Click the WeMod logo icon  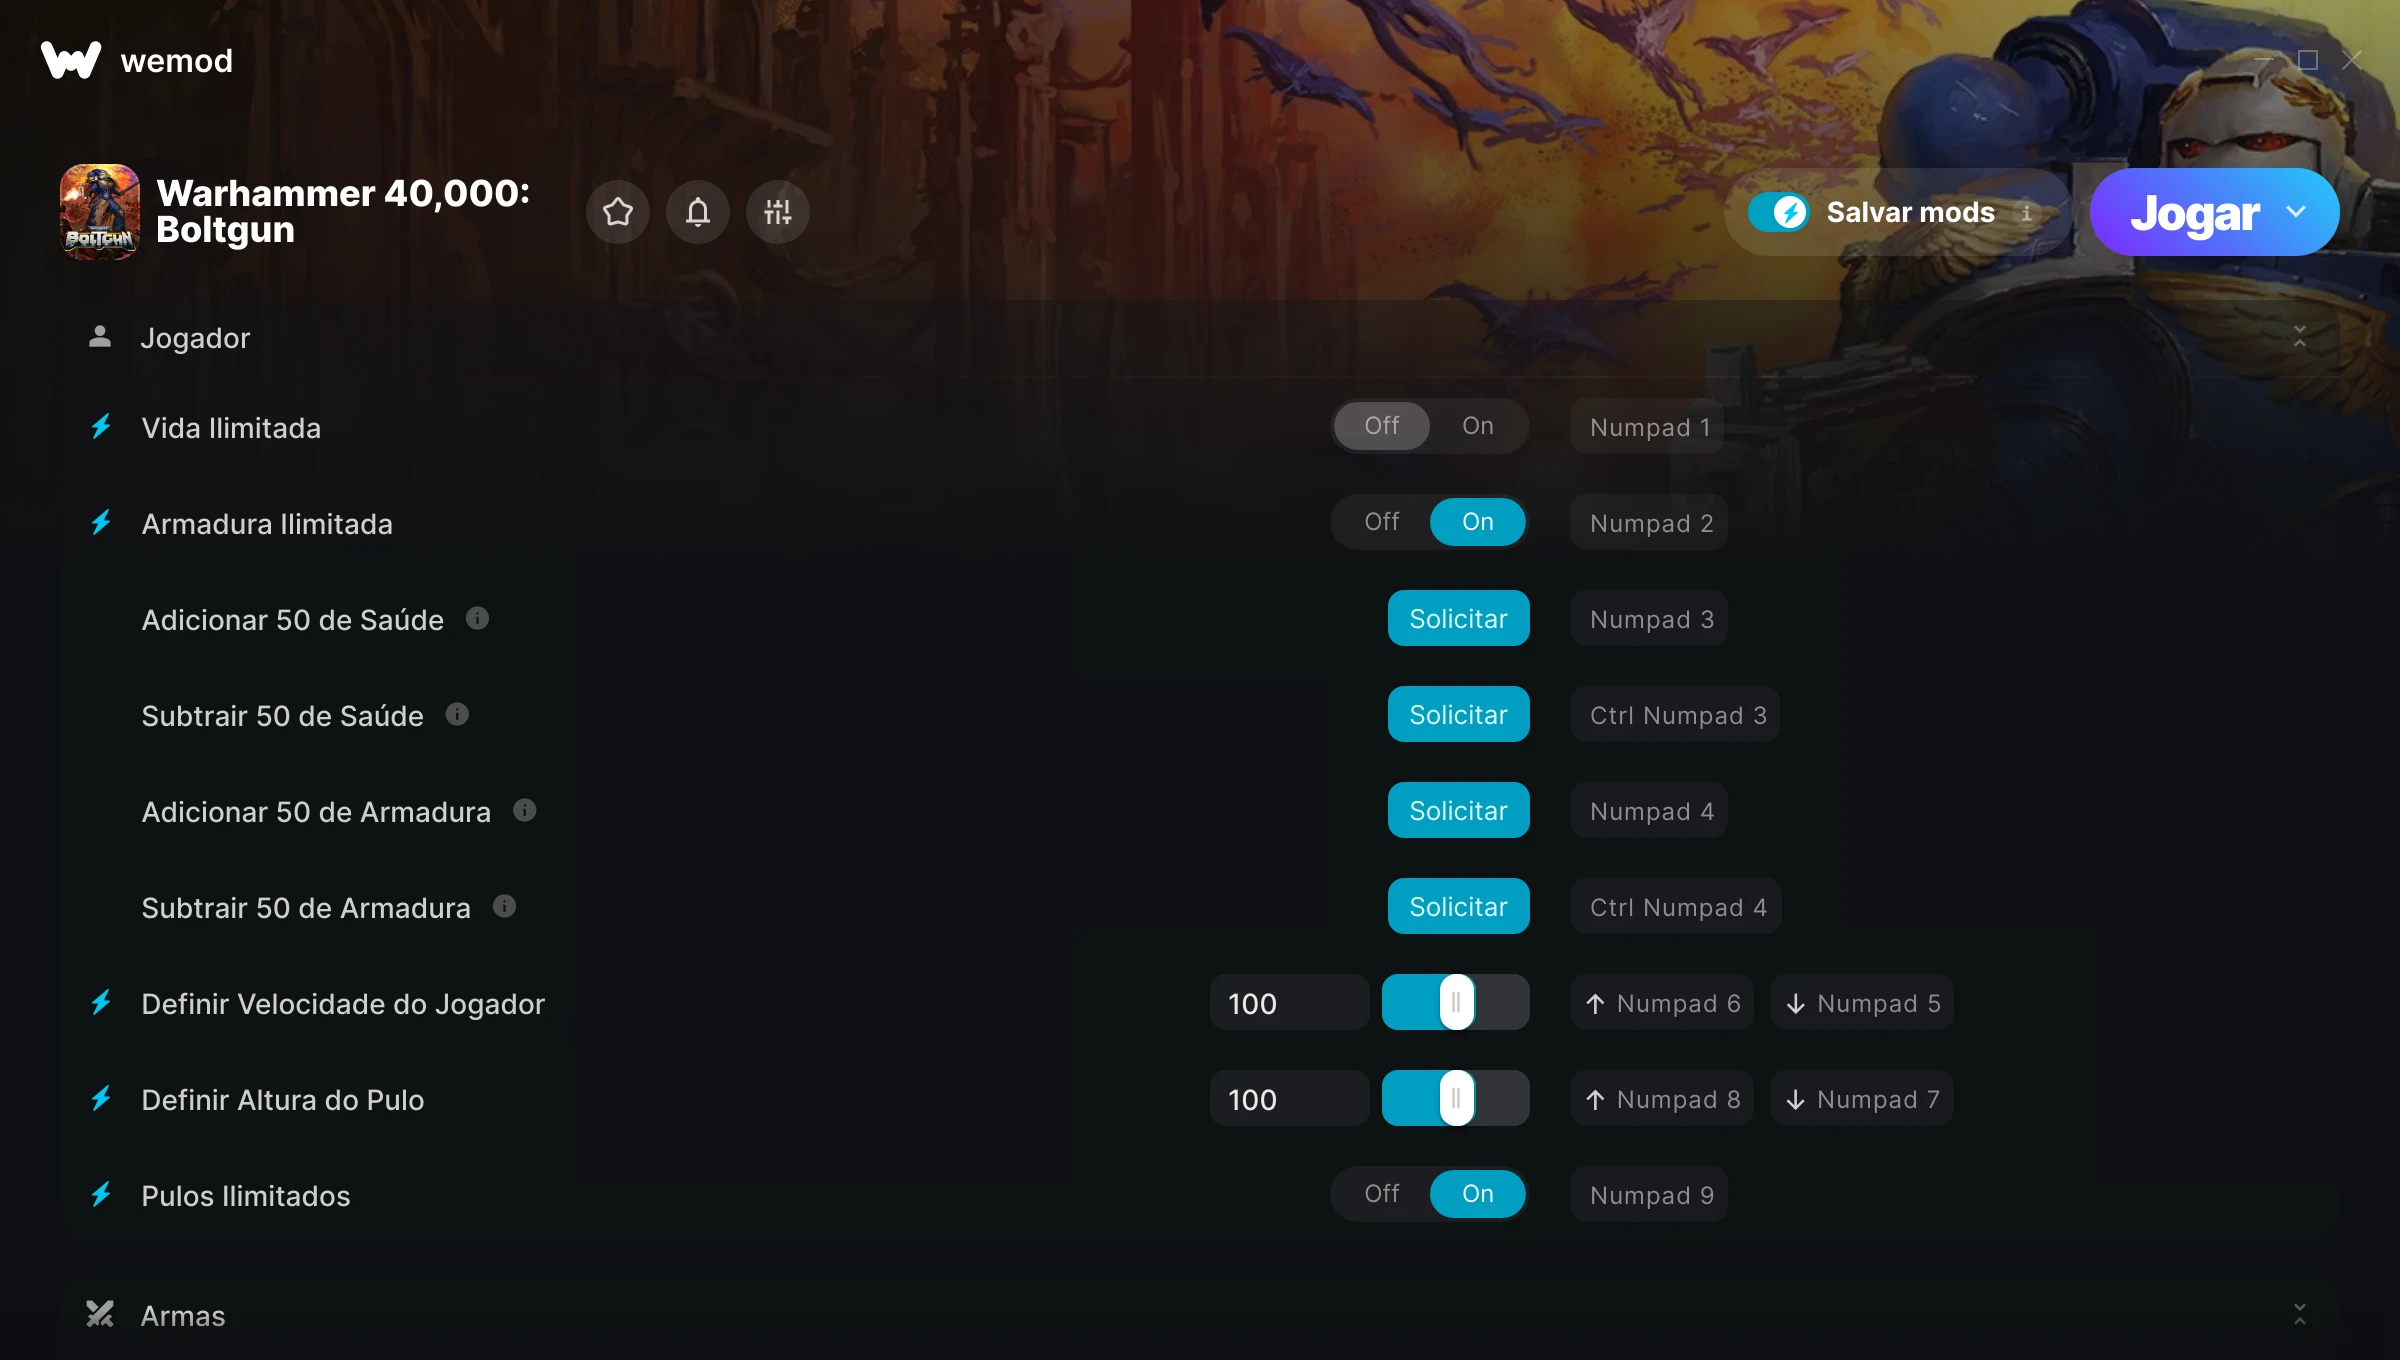coord(71,60)
